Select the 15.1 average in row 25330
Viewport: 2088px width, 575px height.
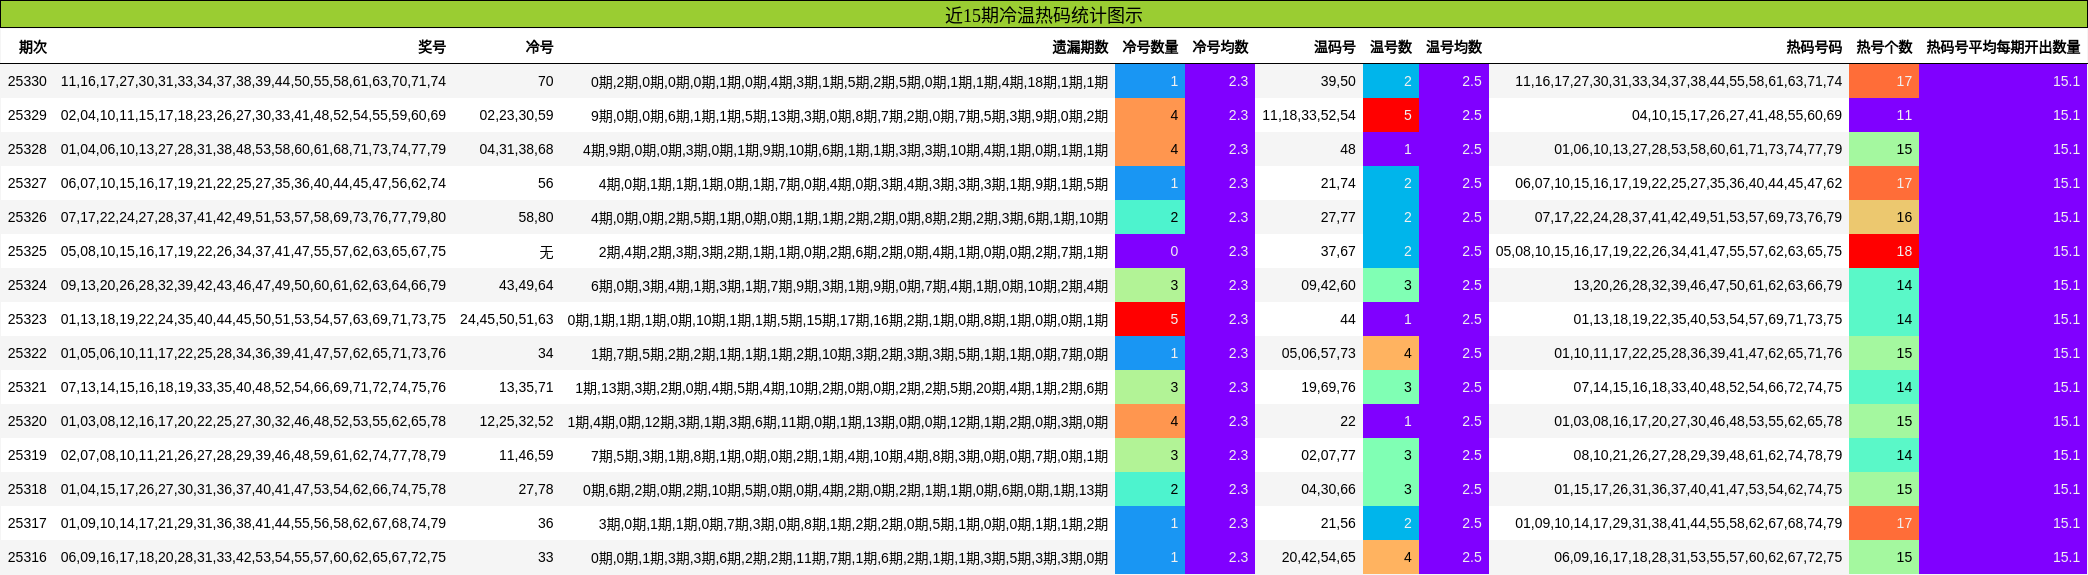2003,81
